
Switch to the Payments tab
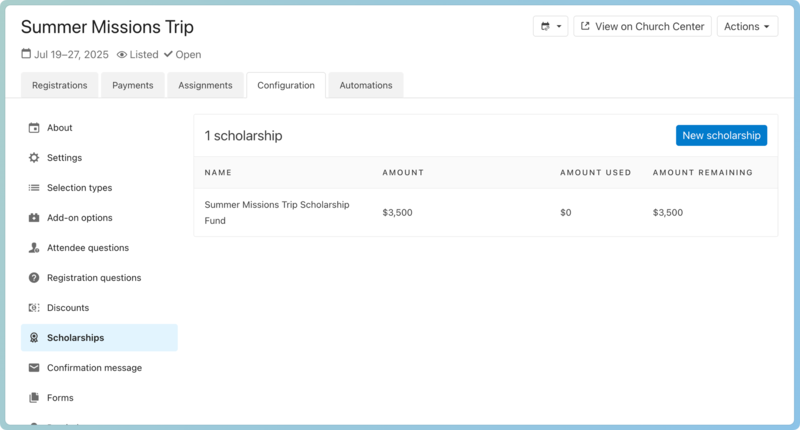133,85
